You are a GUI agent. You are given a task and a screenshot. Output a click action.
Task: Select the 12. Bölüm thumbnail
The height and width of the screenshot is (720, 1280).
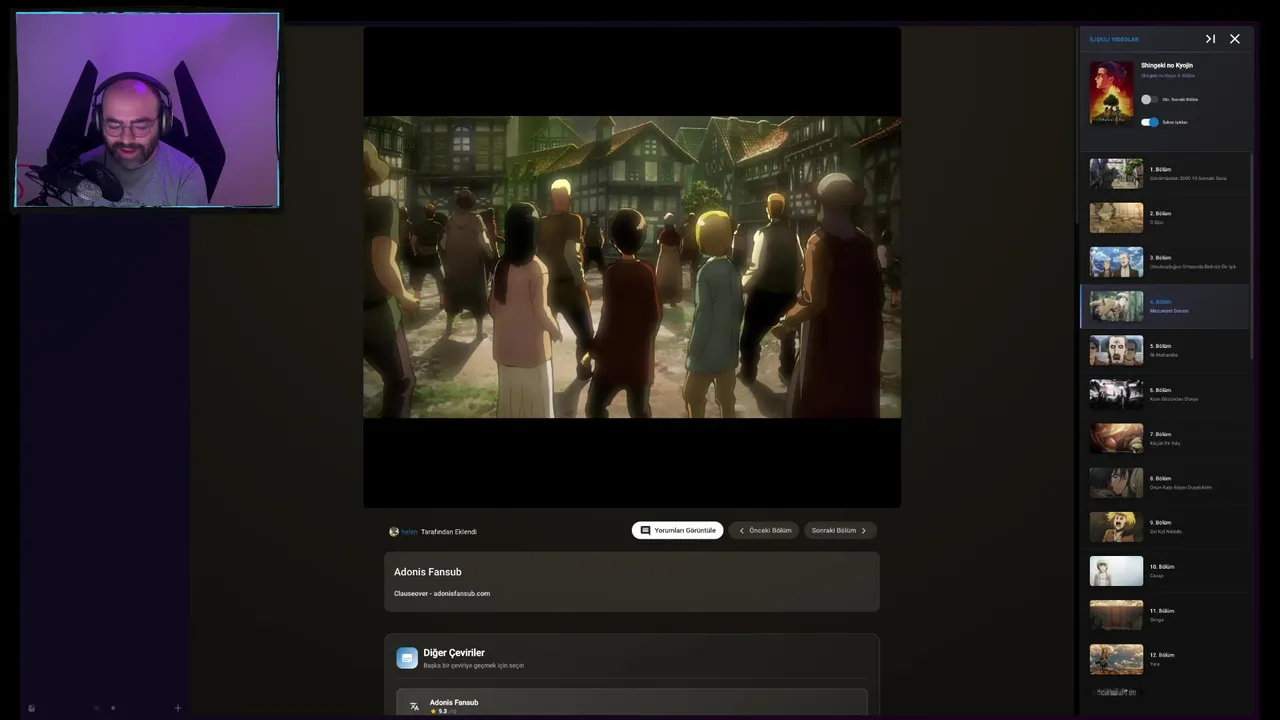1116,659
